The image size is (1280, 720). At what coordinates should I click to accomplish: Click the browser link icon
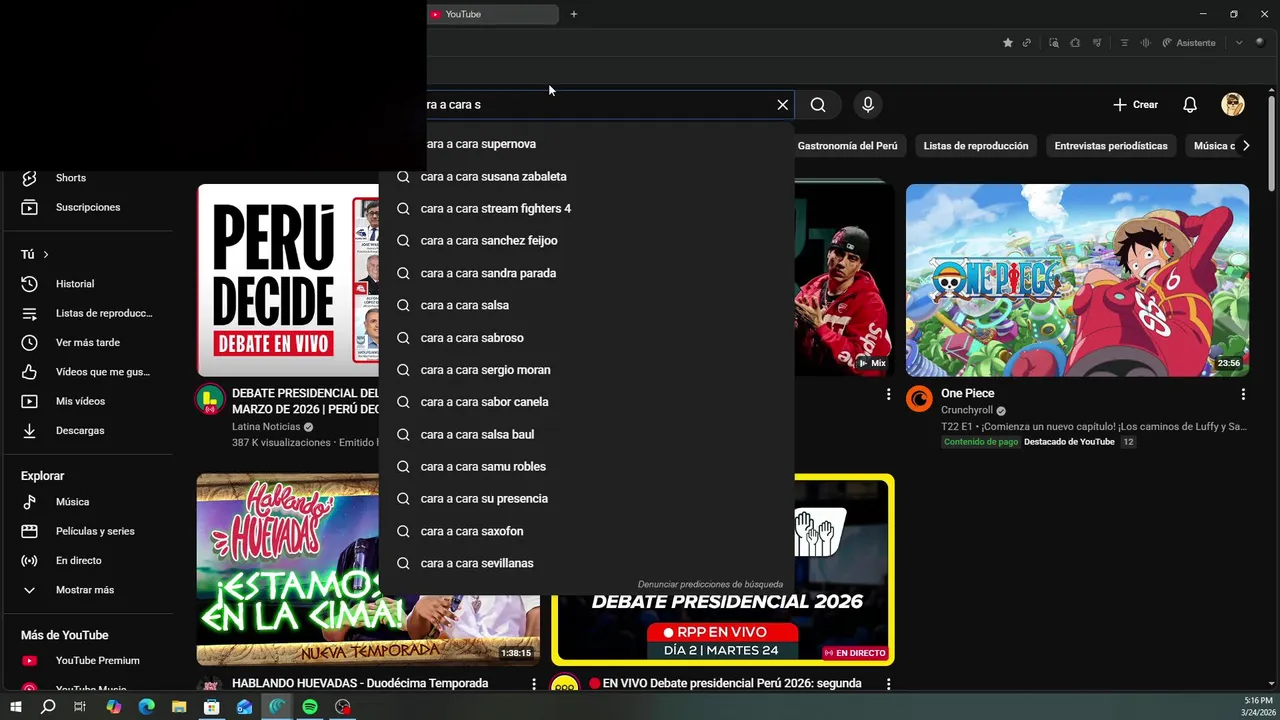point(1026,43)
